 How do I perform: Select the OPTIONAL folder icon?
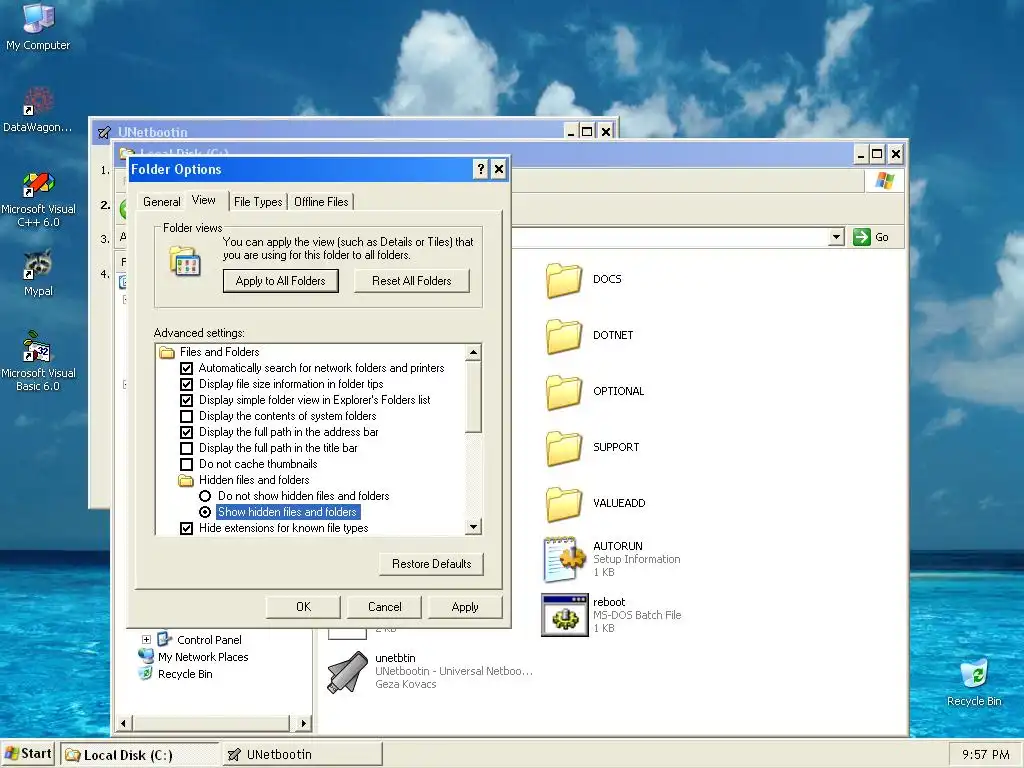click(x=564, y=392)
